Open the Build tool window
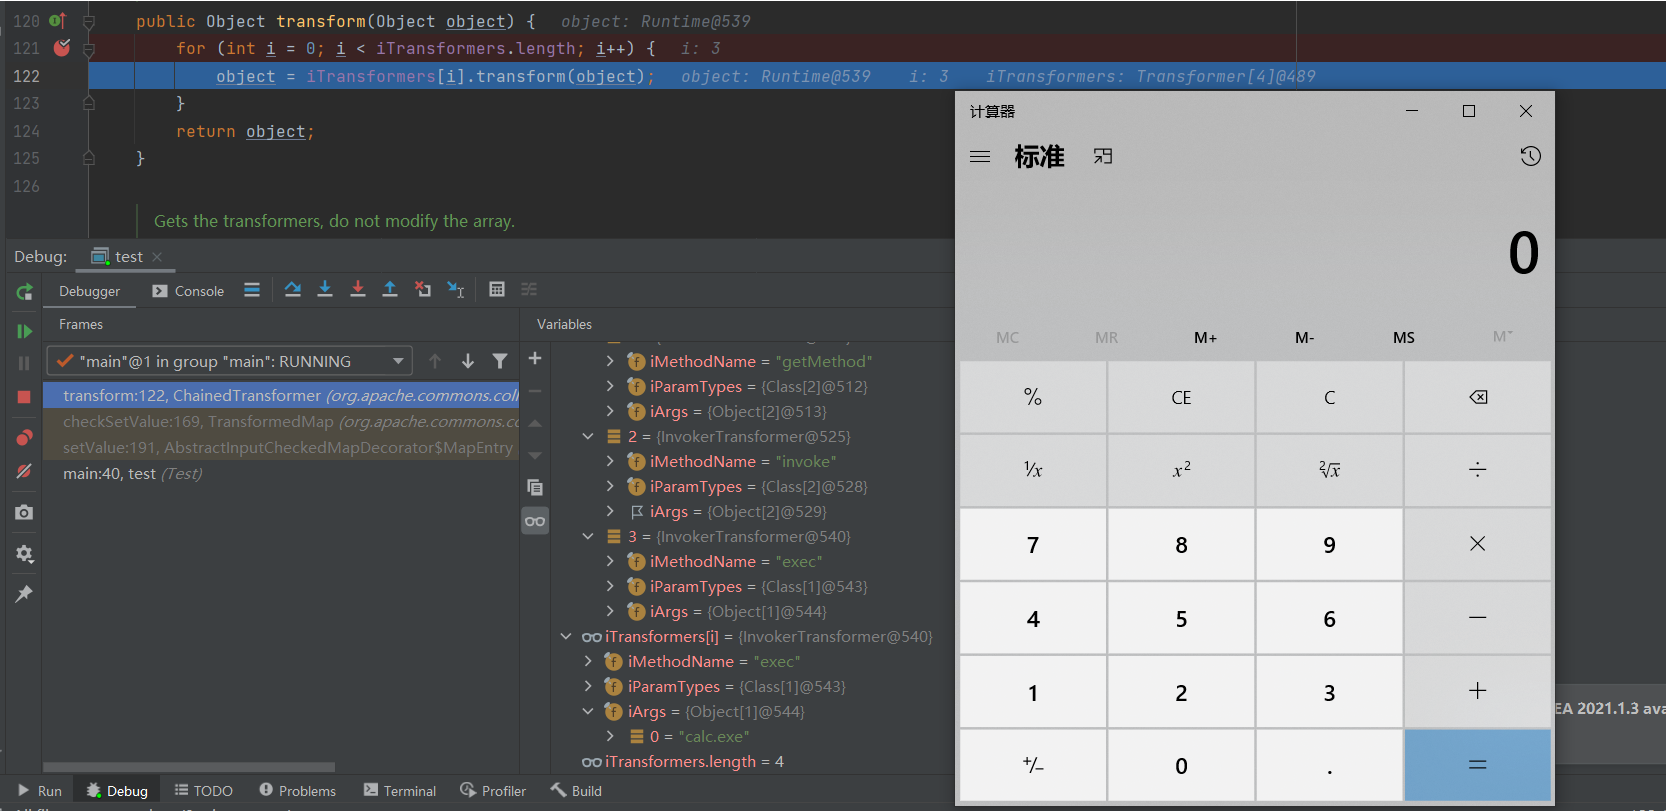 coord(576,790)
